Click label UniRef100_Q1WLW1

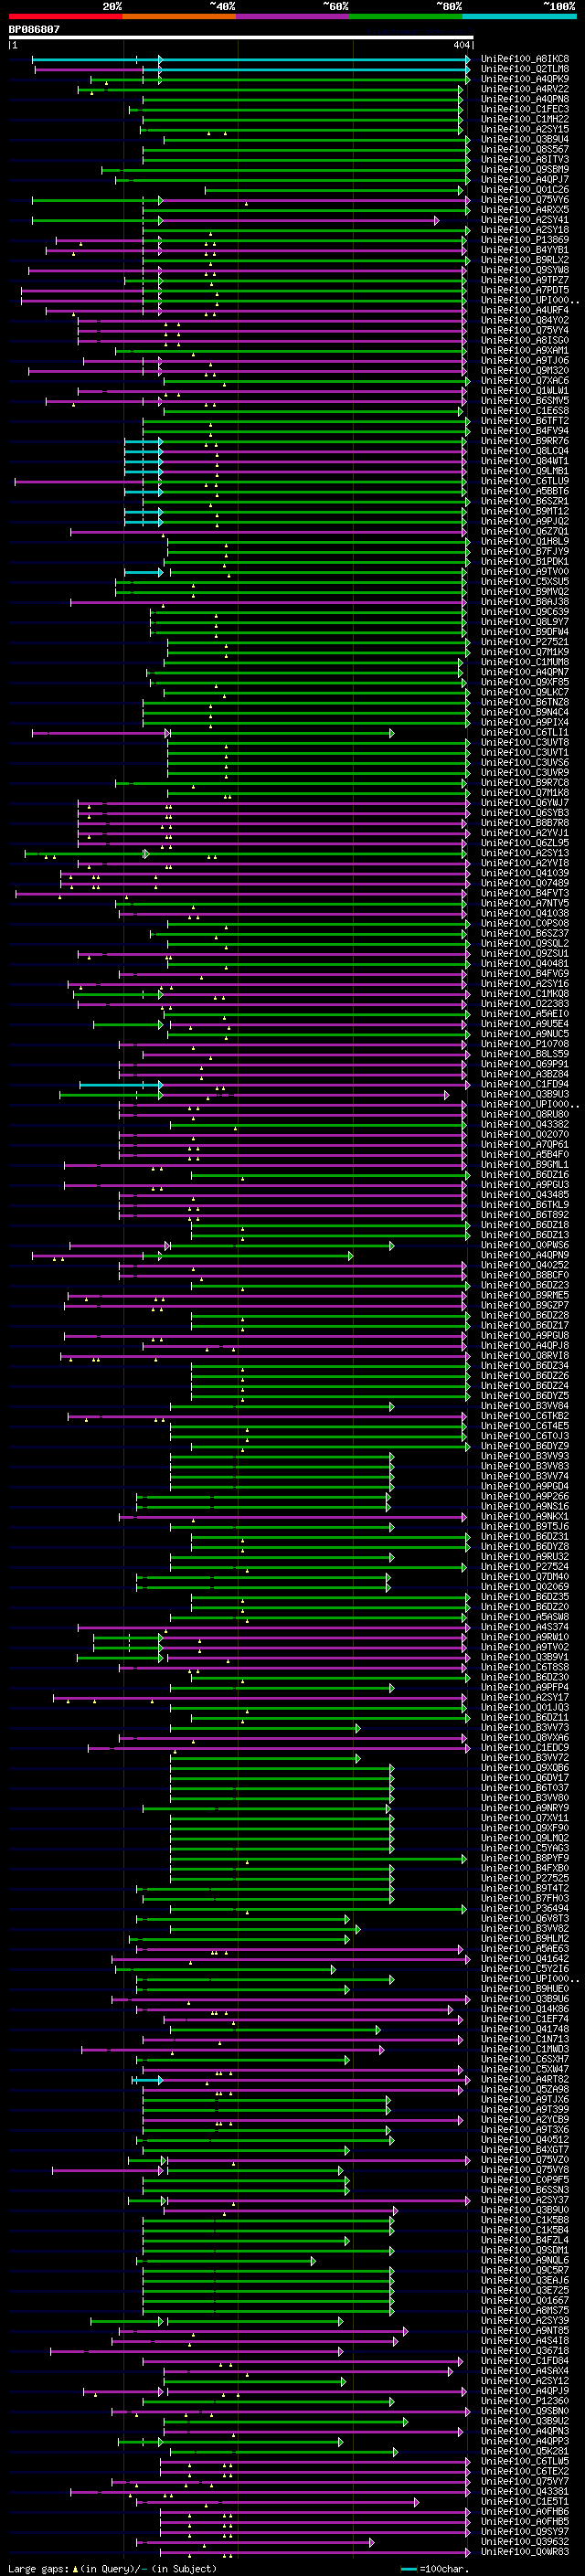(x=524, y=391)
